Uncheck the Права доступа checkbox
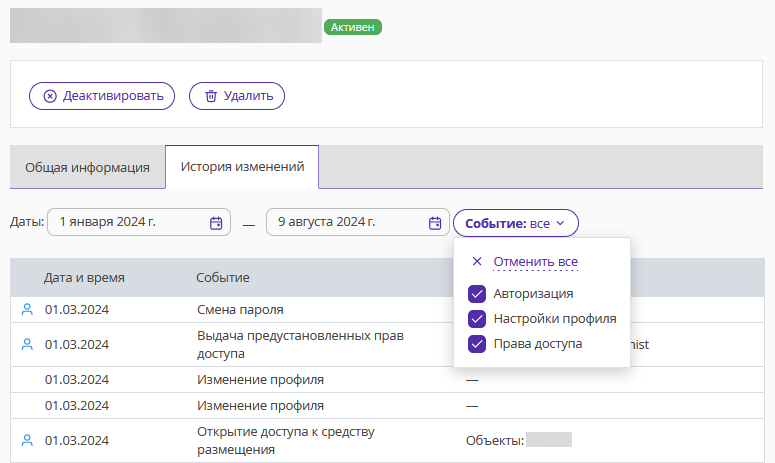Viewport: 775px width, 463px height. 477,344
